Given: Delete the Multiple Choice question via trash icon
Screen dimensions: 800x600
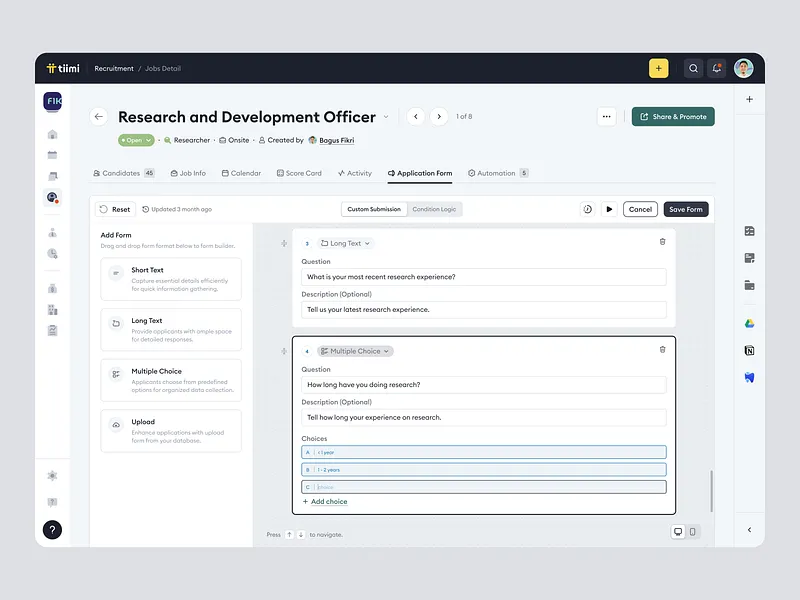Looking at the screenshot, I should point(661,349).
